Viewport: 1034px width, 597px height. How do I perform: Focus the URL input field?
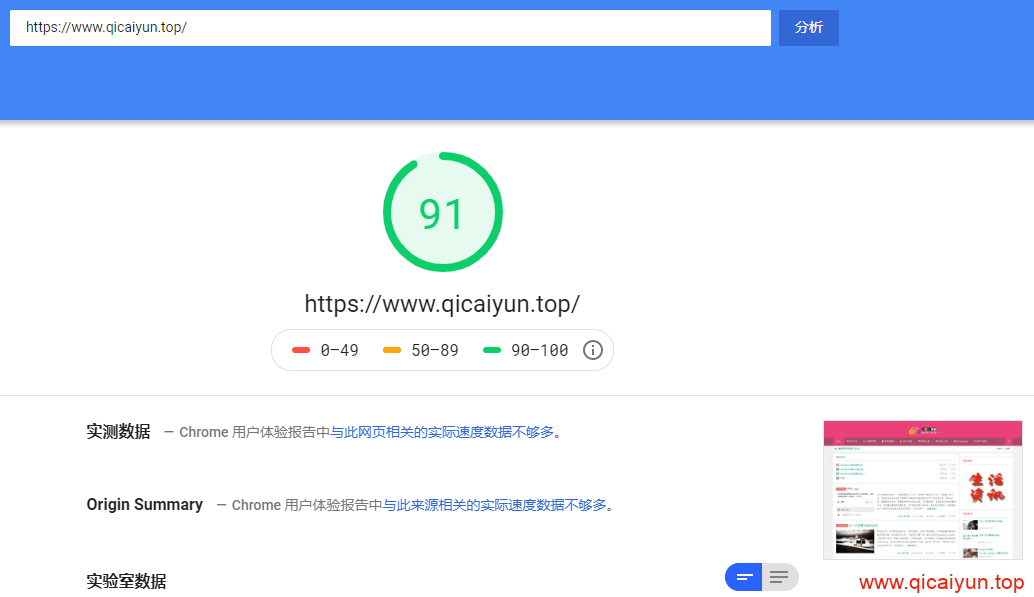(390, 28)
